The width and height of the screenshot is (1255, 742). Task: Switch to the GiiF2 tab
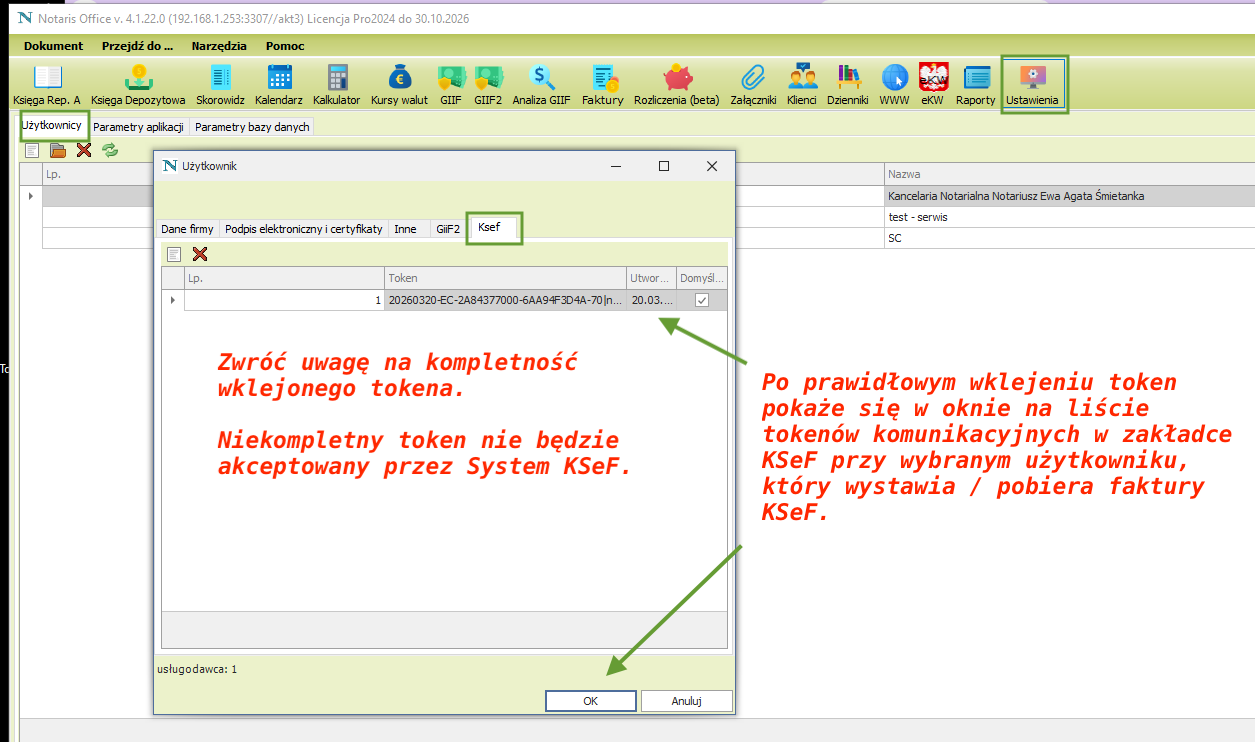(x=447, y=229)
